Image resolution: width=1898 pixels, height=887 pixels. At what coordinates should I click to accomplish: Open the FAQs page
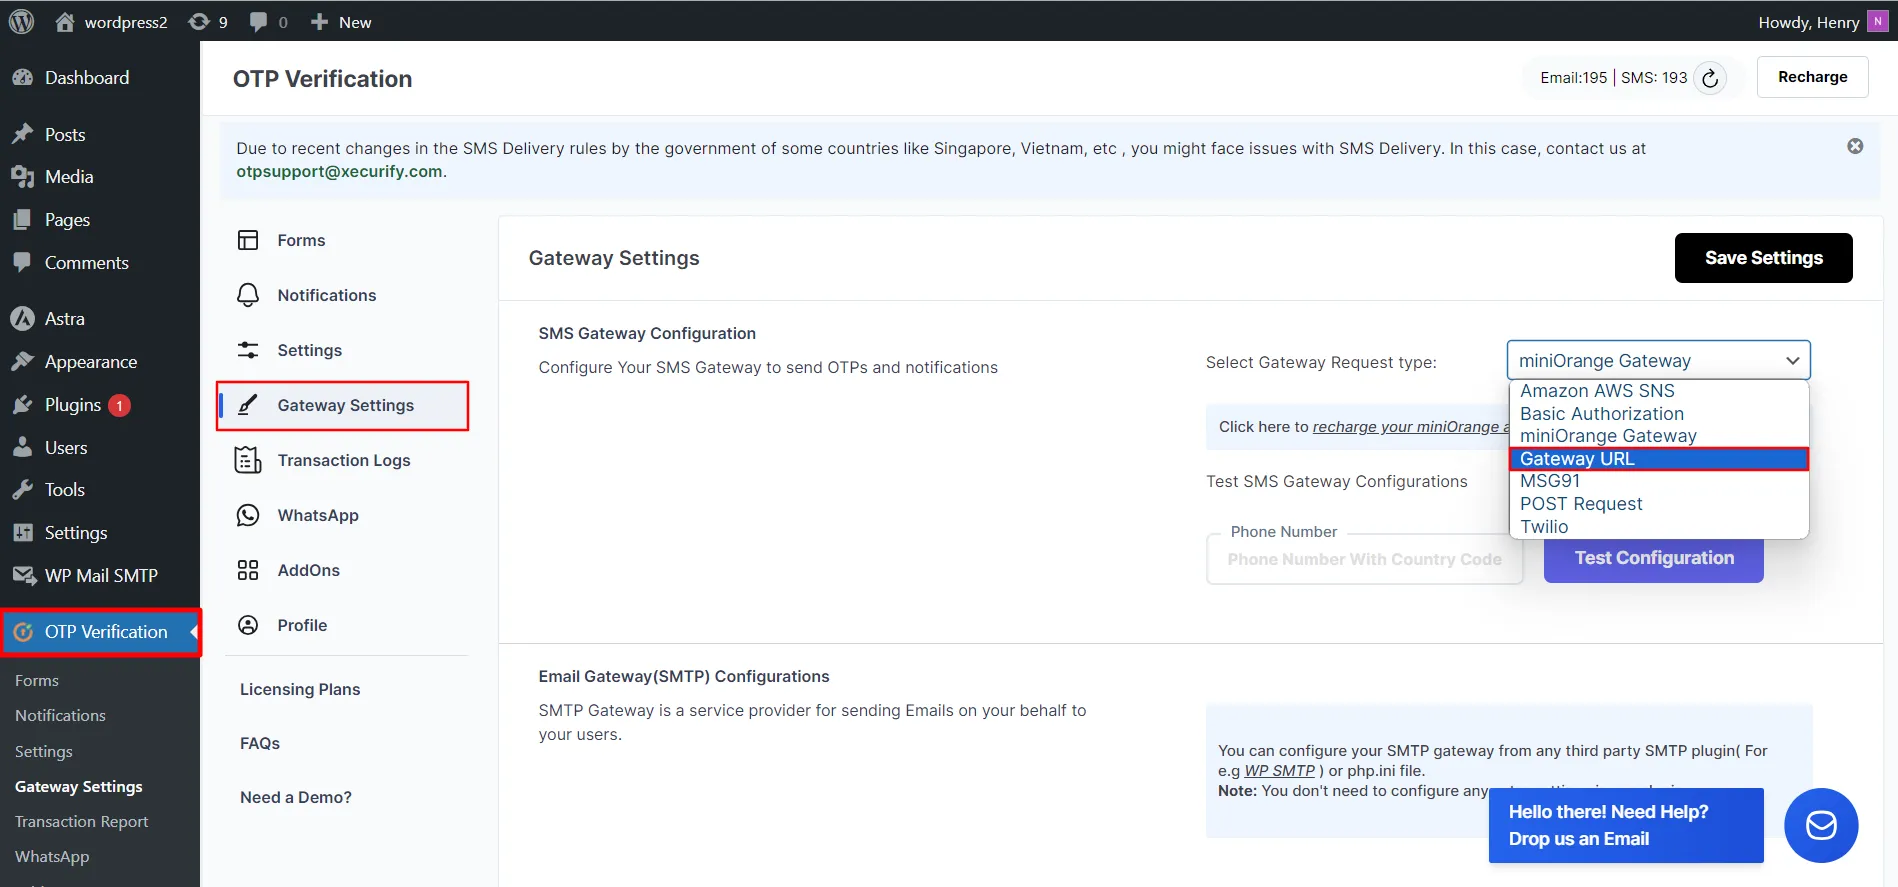tap(260, 743)
